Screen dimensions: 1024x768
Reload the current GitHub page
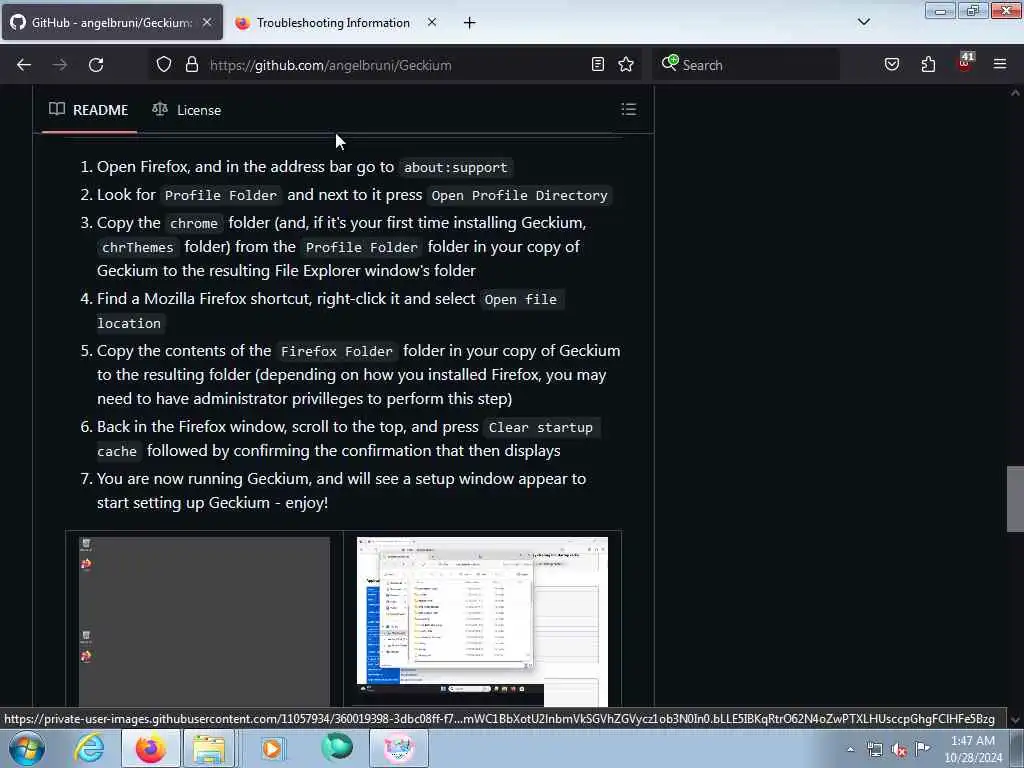pos(96,65)
